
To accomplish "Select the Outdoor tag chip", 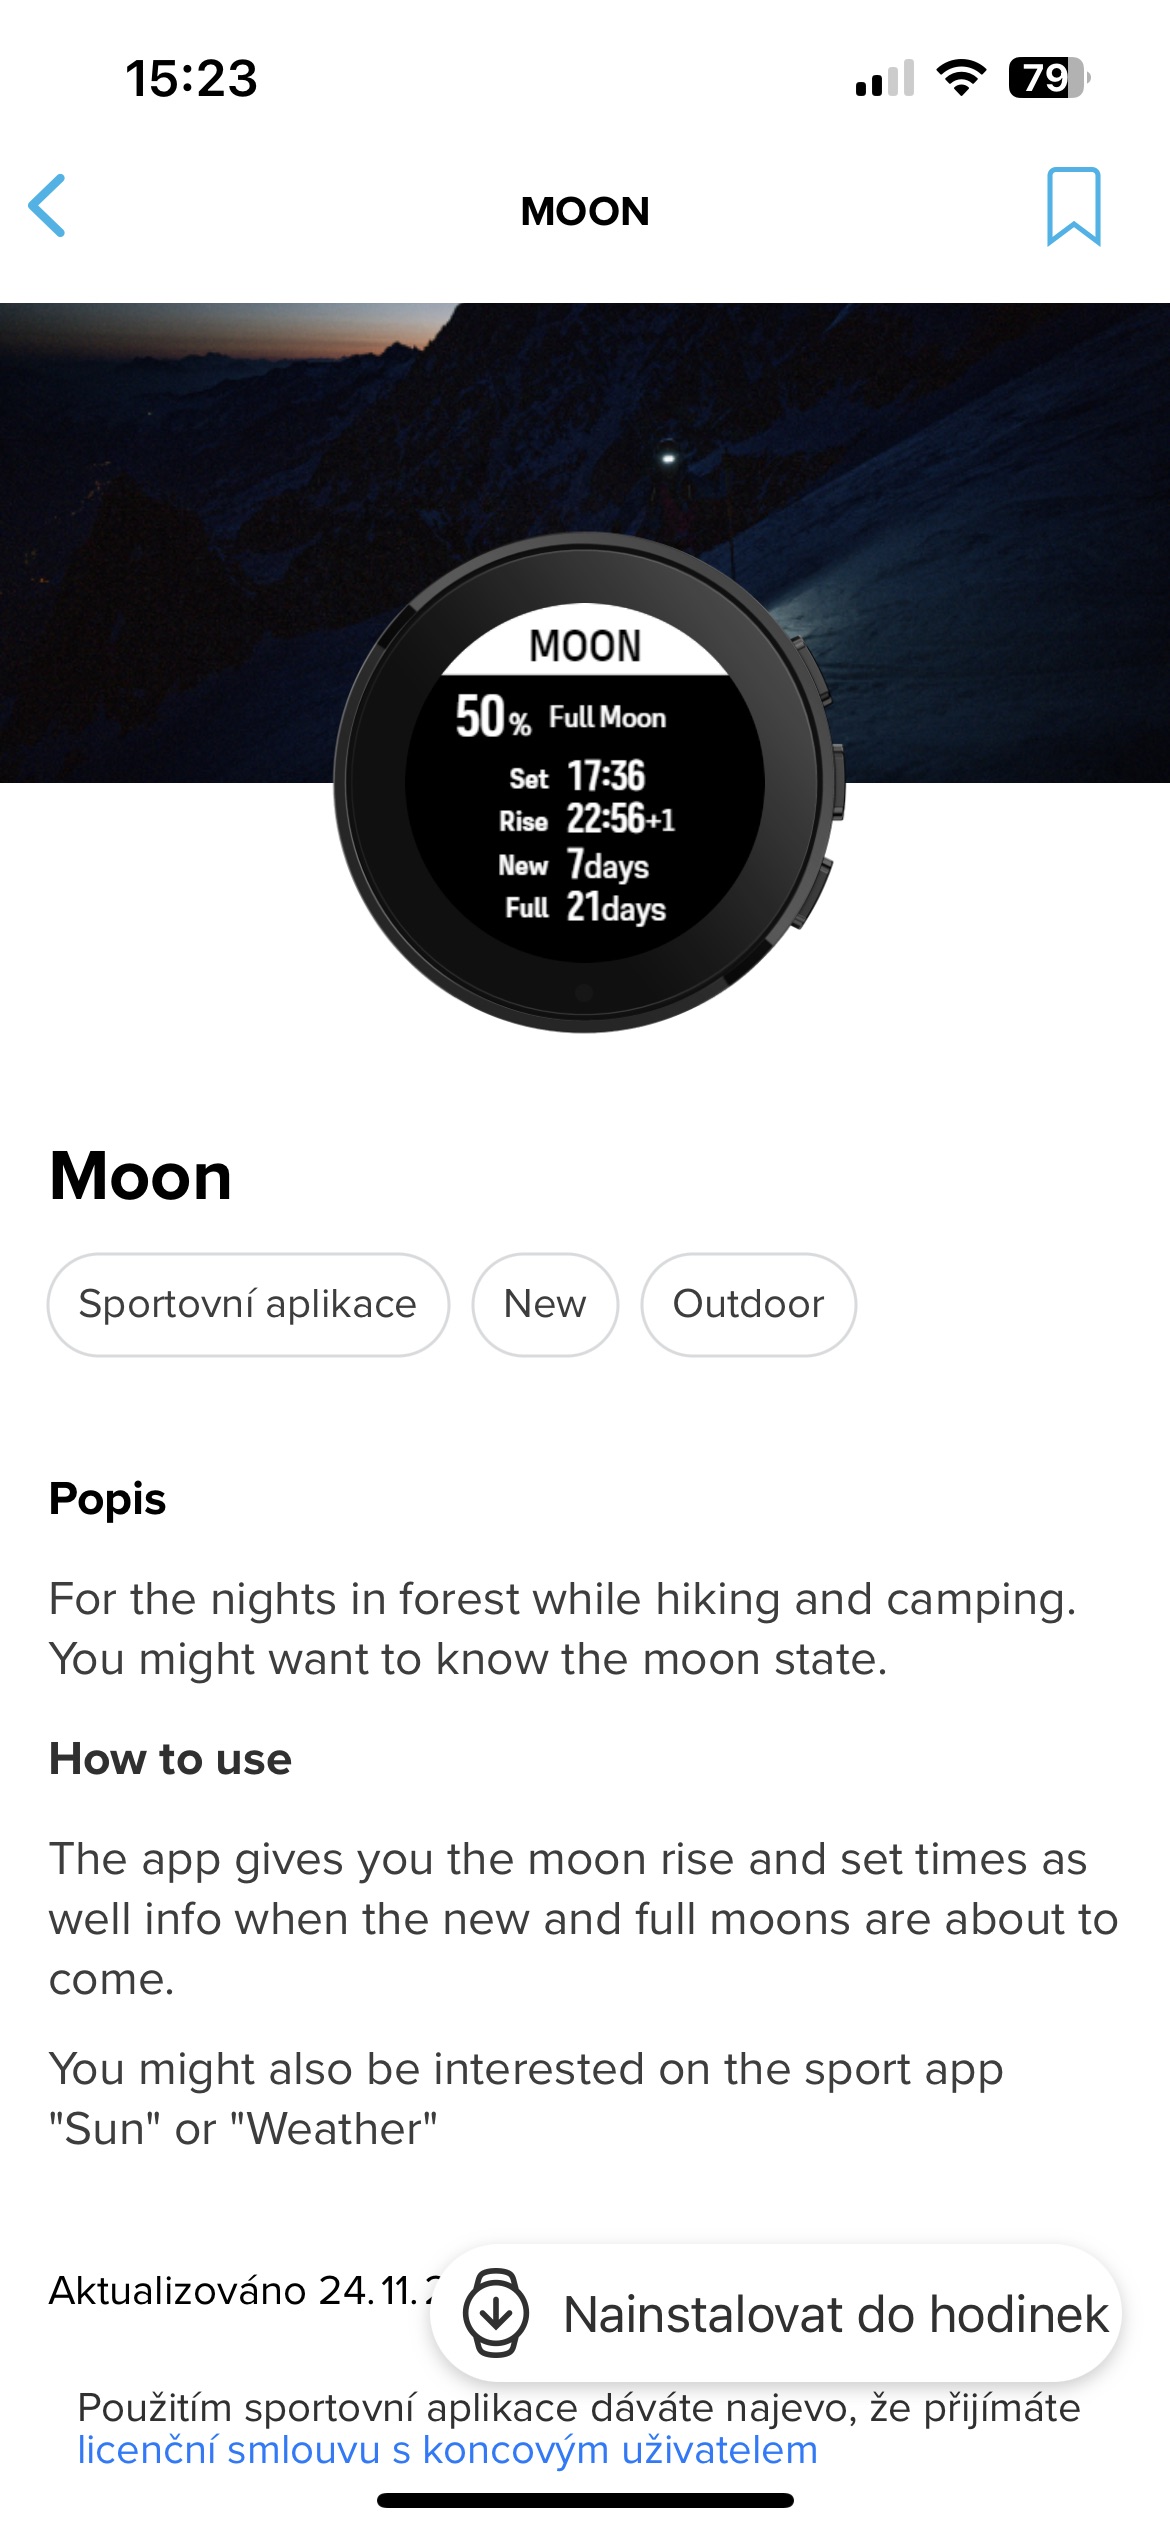I will [x=748, y=1304].
